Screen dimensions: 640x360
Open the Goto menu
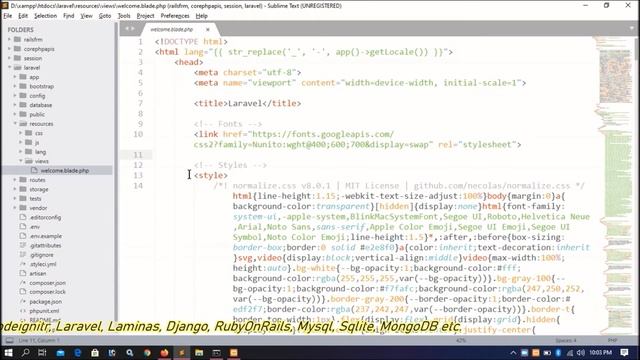[105, 16]
